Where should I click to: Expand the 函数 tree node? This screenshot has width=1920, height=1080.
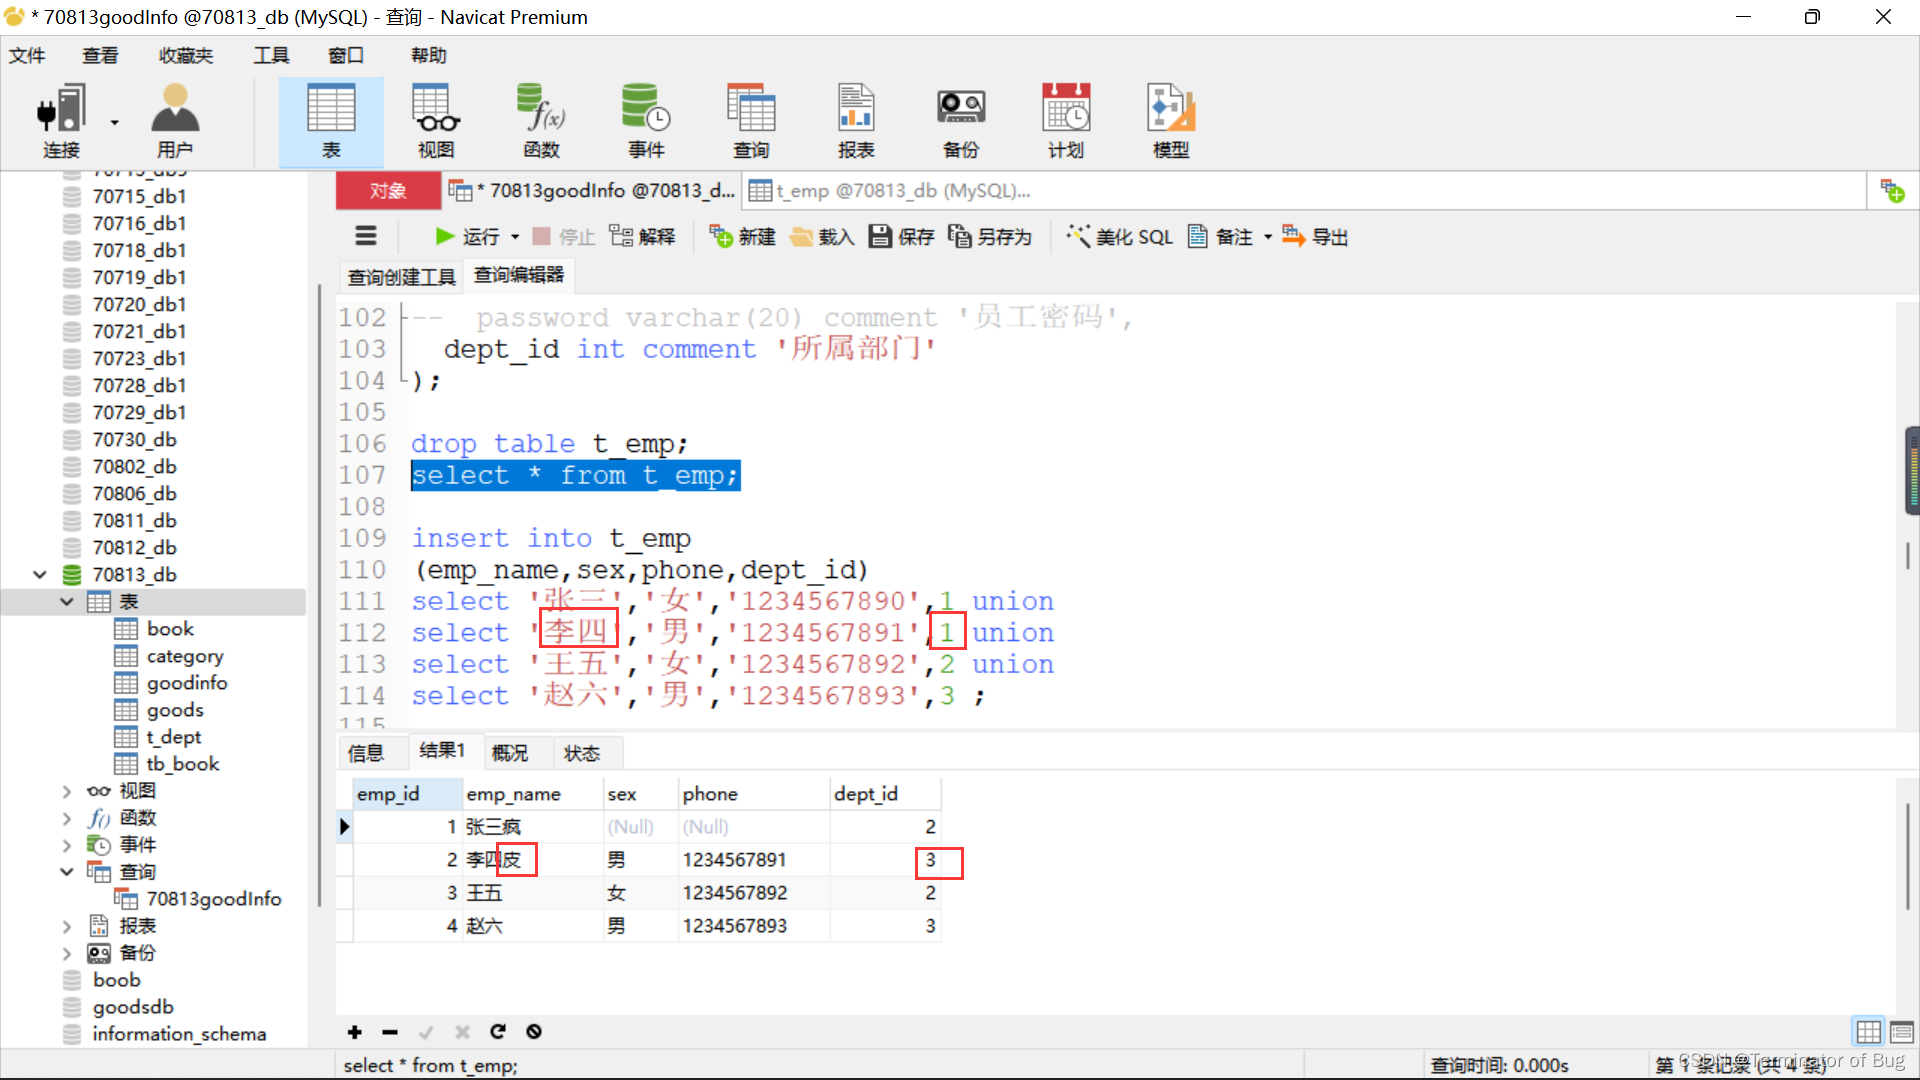(x=66, y=818)
